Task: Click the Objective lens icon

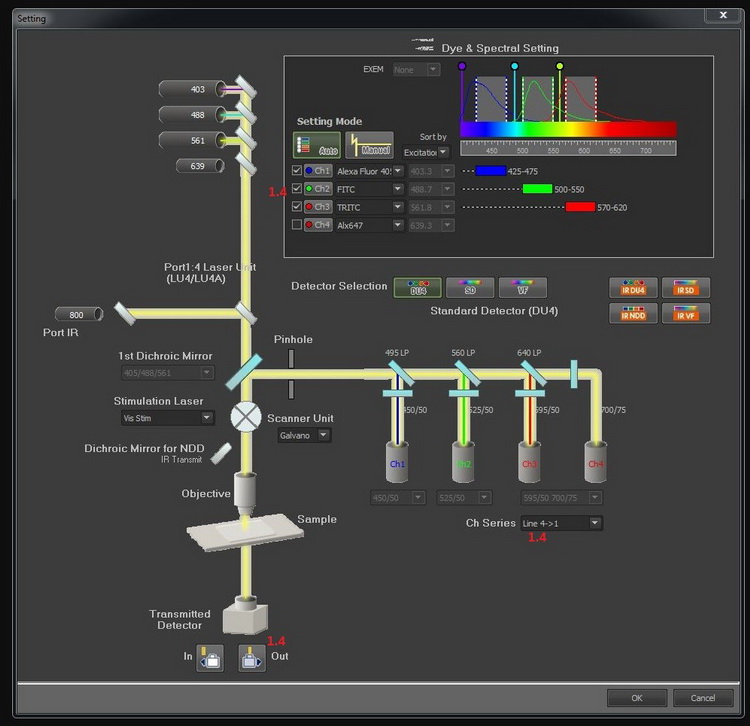Action: pyautogui.click(x=245, y=494)
